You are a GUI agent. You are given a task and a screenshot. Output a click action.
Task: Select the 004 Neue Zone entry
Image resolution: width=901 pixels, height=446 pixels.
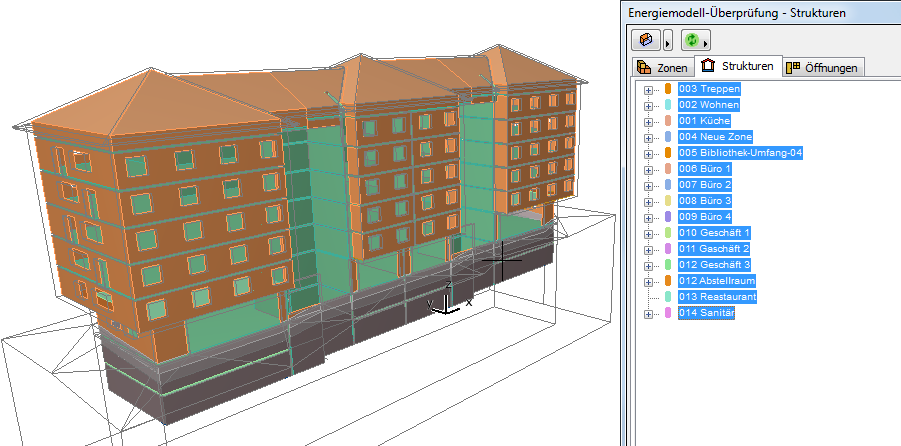(716, 137)
